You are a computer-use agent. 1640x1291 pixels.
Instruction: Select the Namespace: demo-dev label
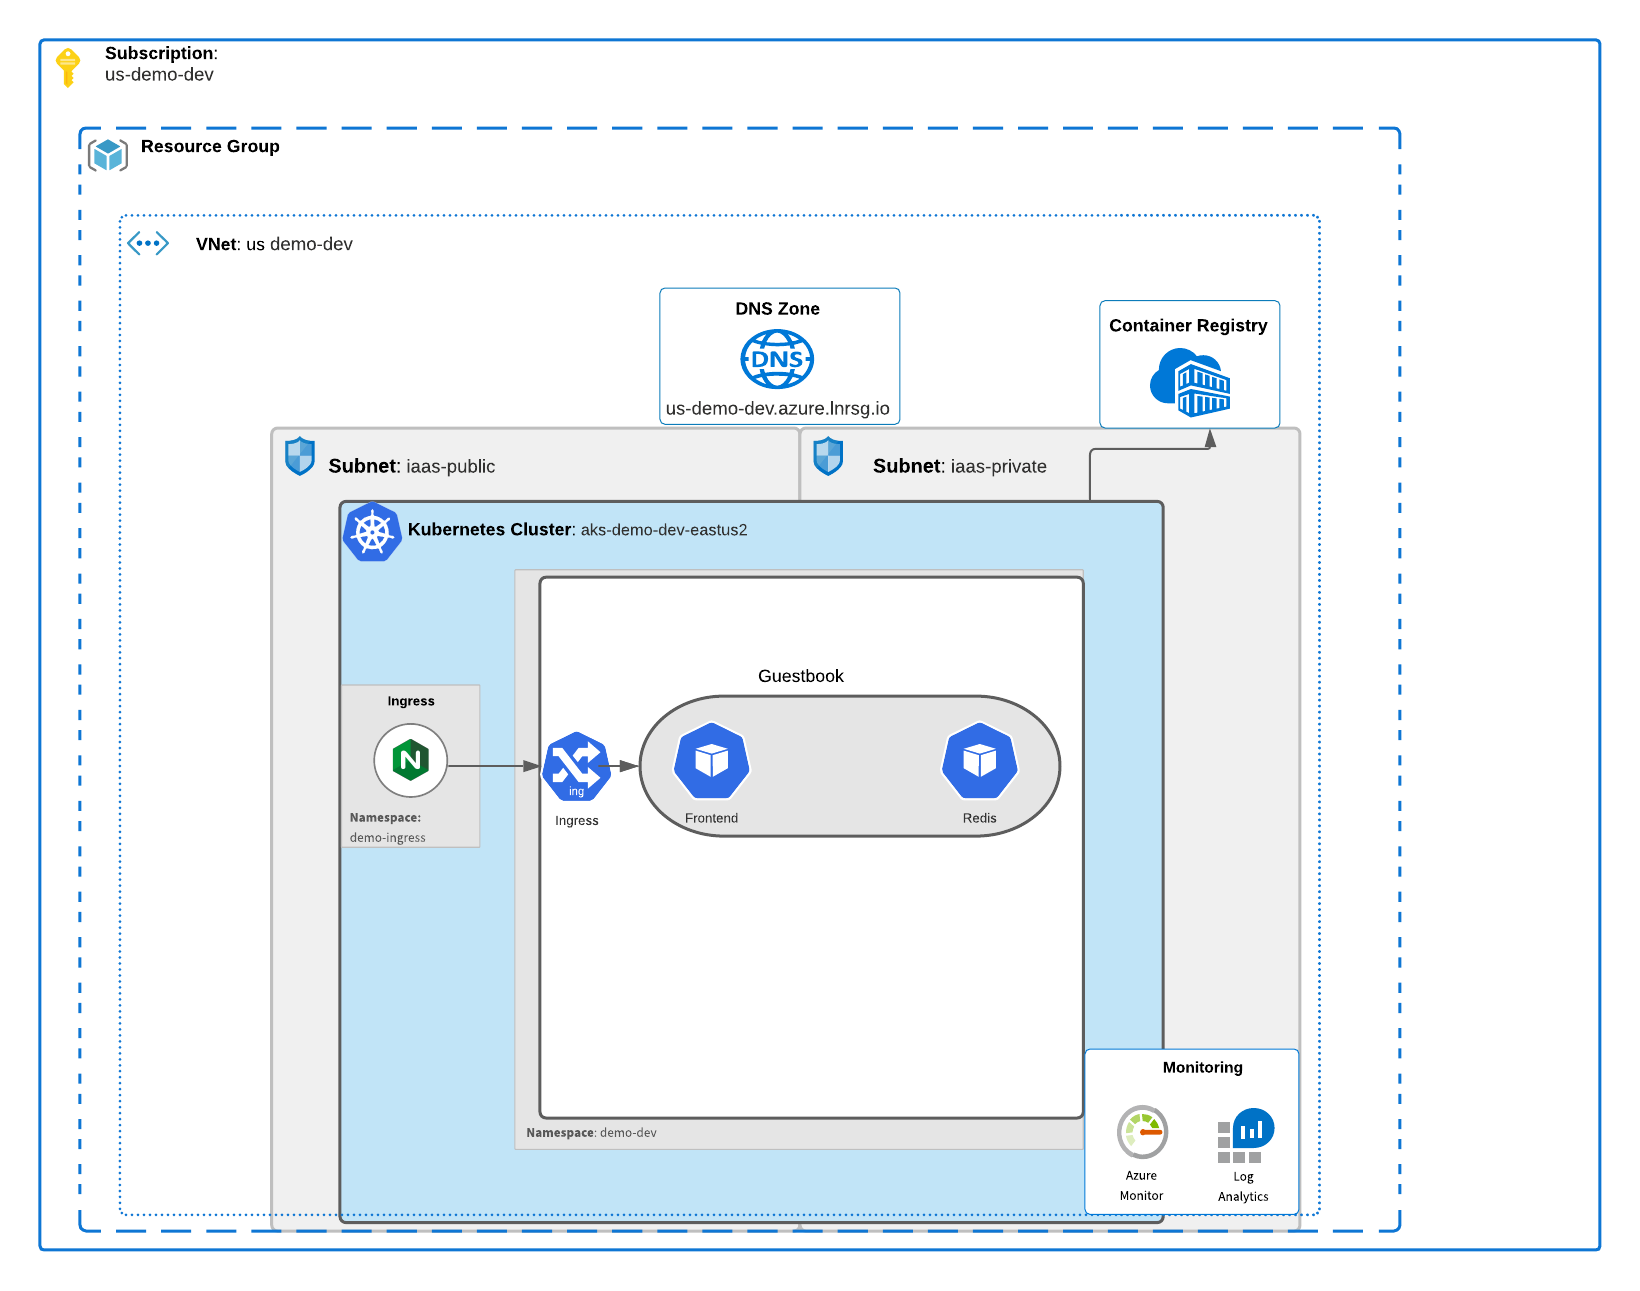tap(592, 1133)
